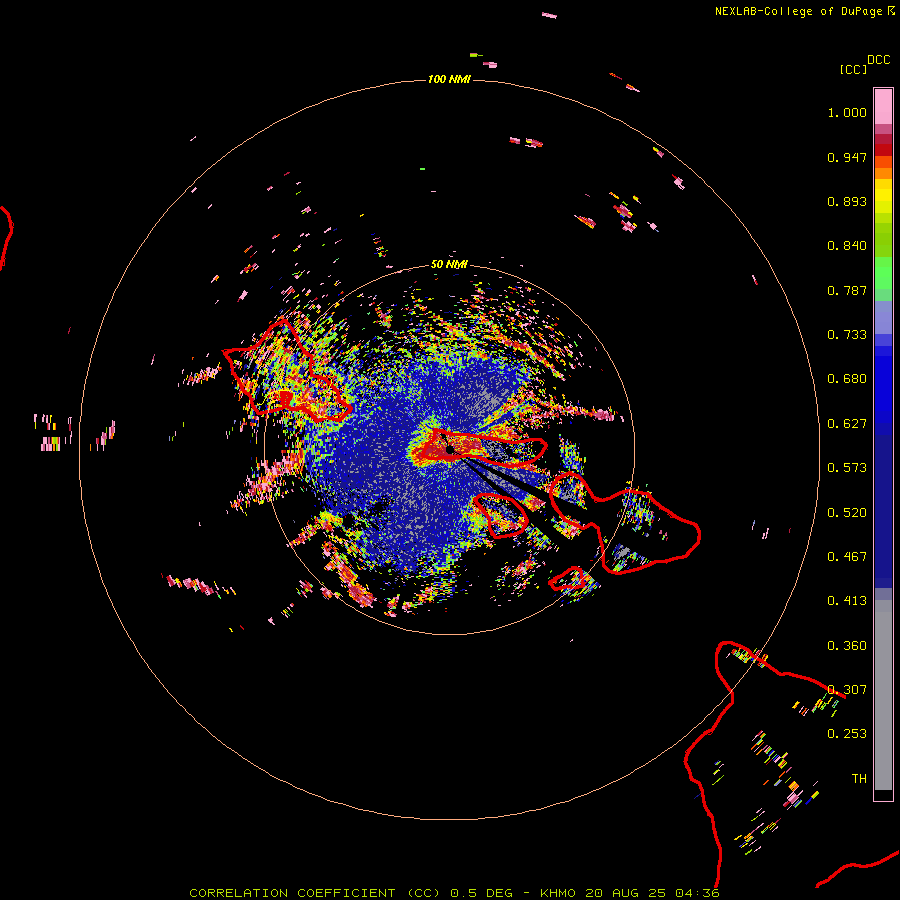Click the 0.680 scale value
The height and width of the screenshot is (900, 900).
coord(847,379)
